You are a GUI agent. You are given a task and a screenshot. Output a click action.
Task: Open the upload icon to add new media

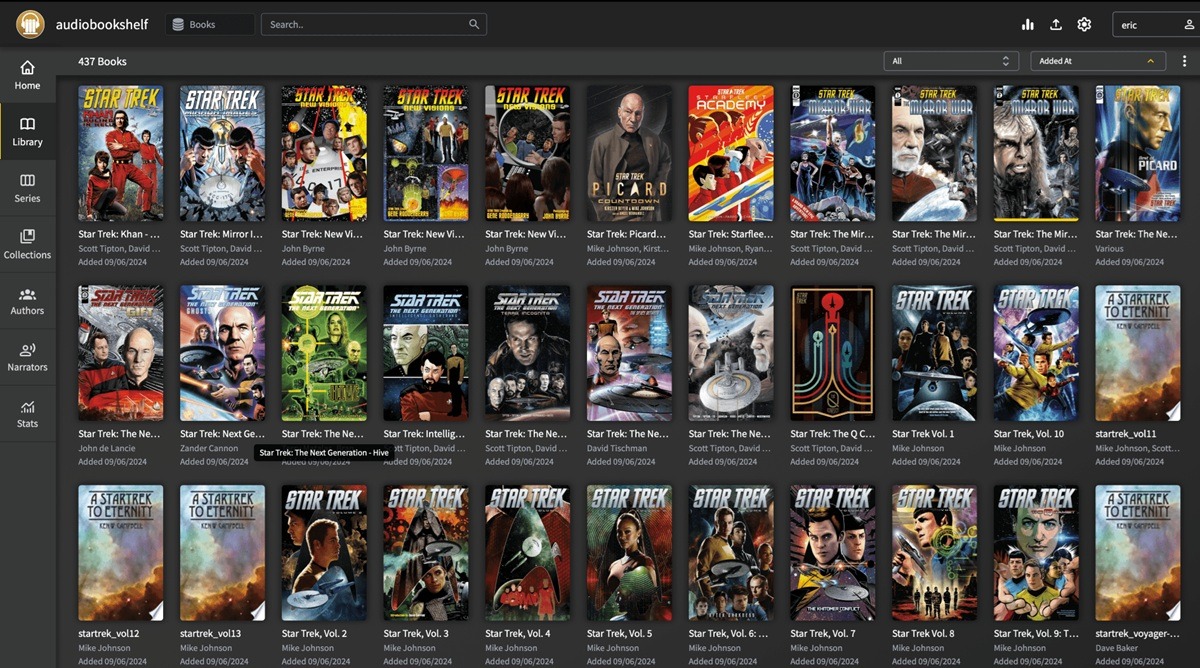coord(1056,24)
